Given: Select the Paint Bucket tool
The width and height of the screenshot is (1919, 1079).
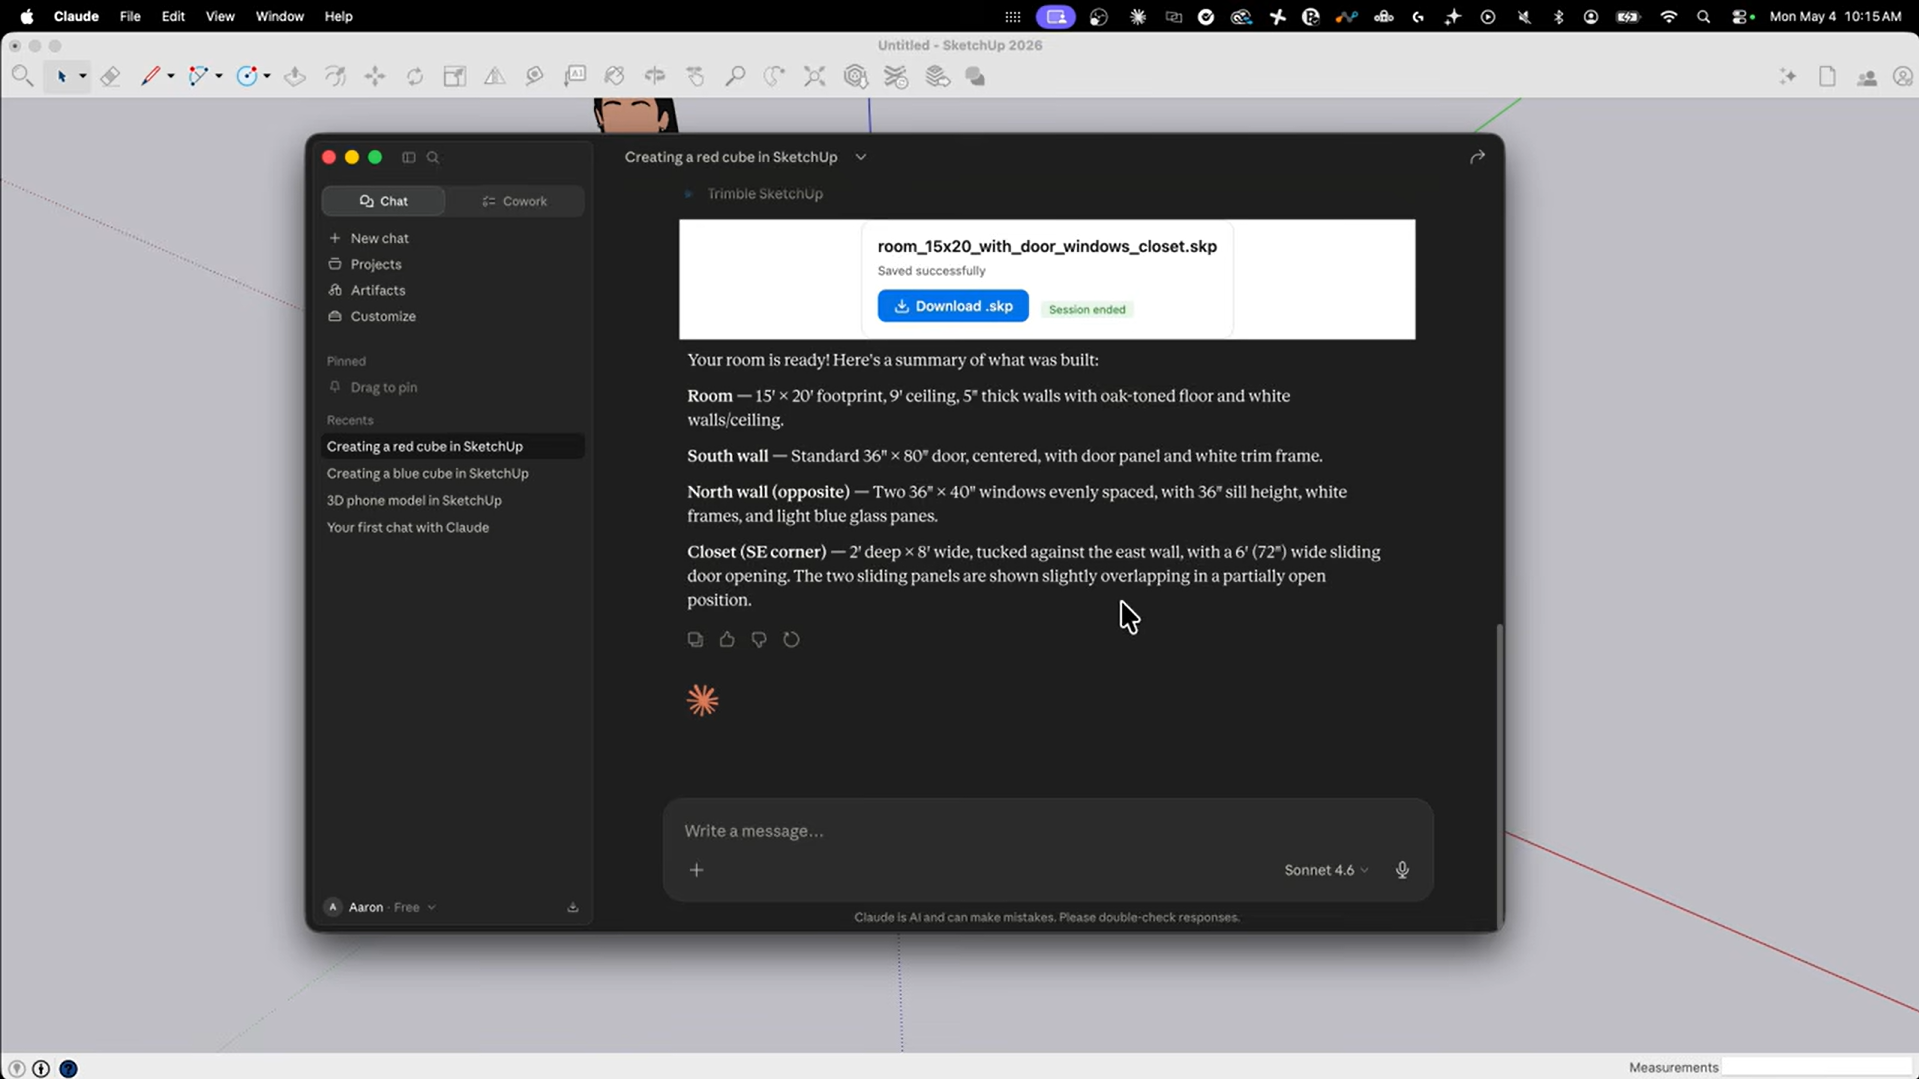Looking at the screenshot, I should (x=615, y=76).
